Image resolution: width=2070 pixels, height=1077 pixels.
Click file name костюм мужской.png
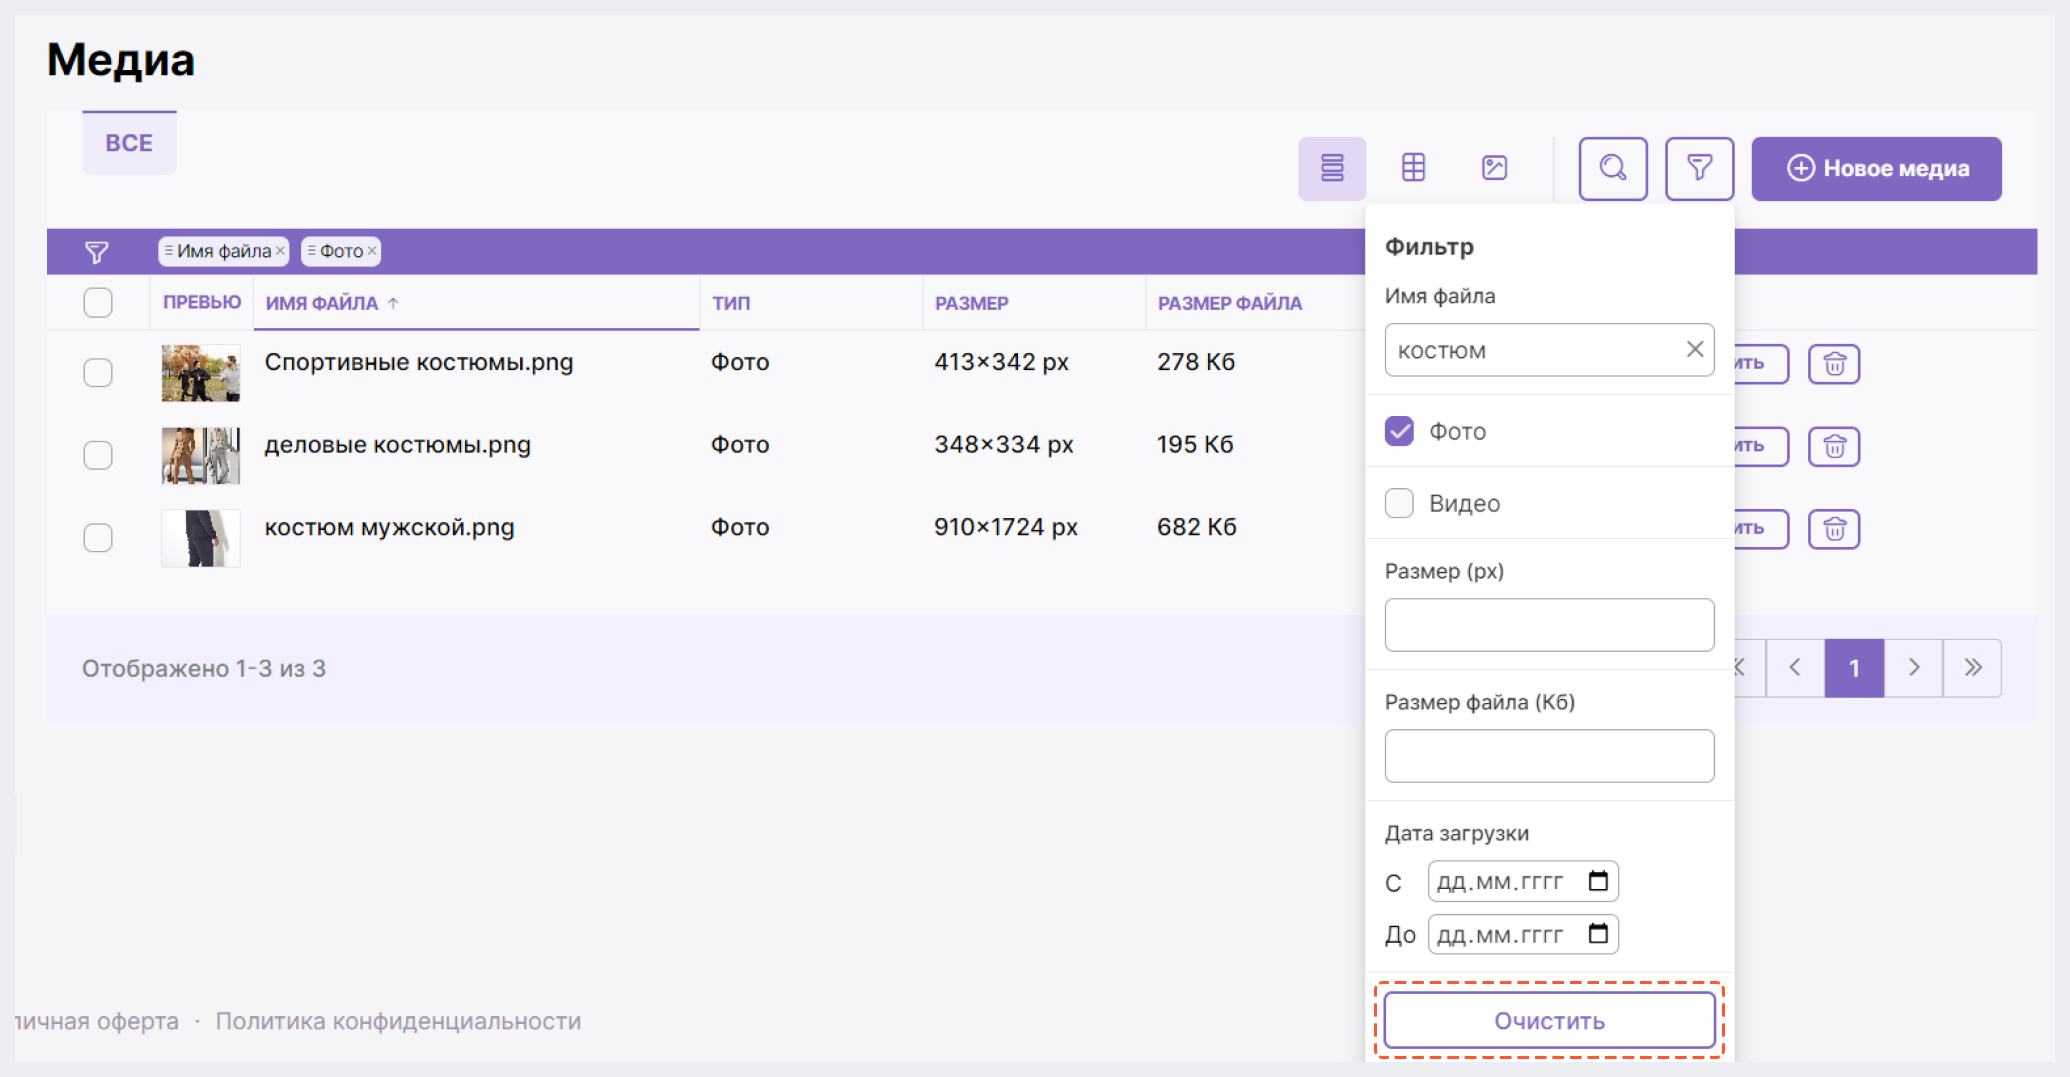[x=389, y=527]
